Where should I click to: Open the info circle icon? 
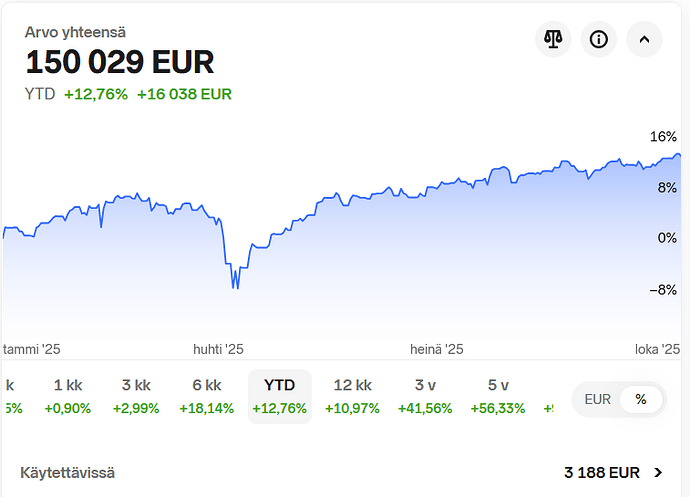point(599,40)
